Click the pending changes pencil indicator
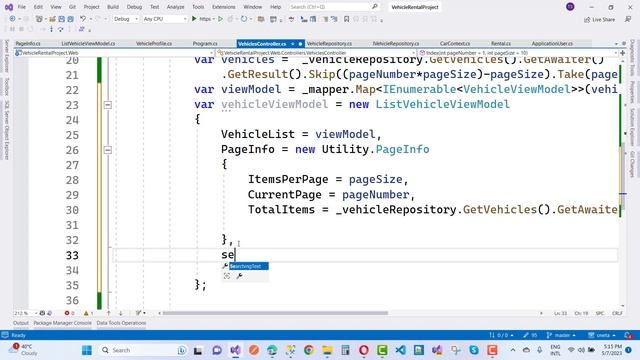 pos(530,335)
